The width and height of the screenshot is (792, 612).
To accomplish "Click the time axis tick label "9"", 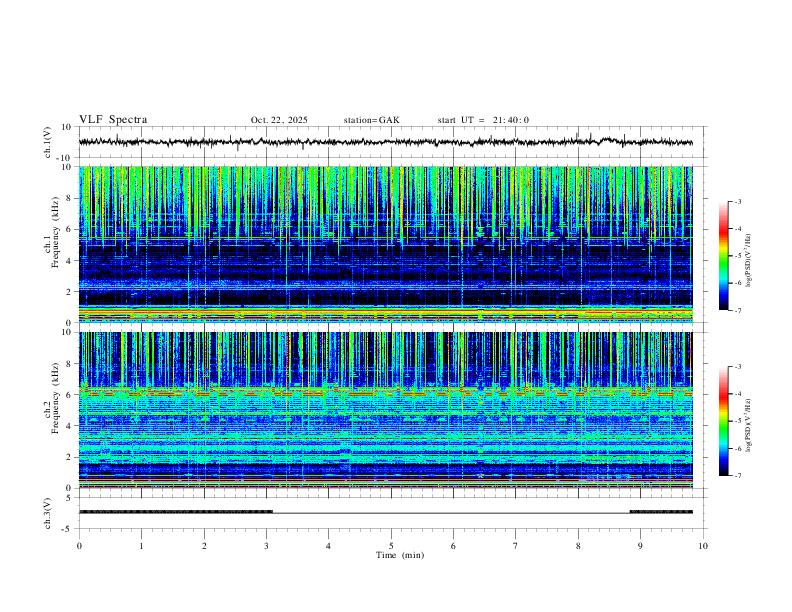I will point(640,546).
